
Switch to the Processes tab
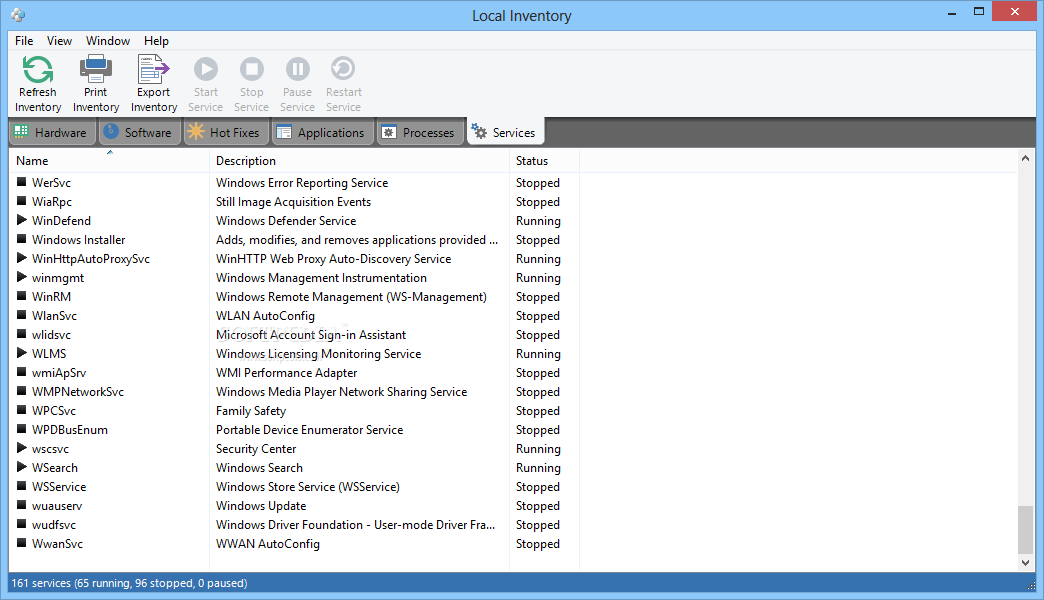click(x=419, y=132)
